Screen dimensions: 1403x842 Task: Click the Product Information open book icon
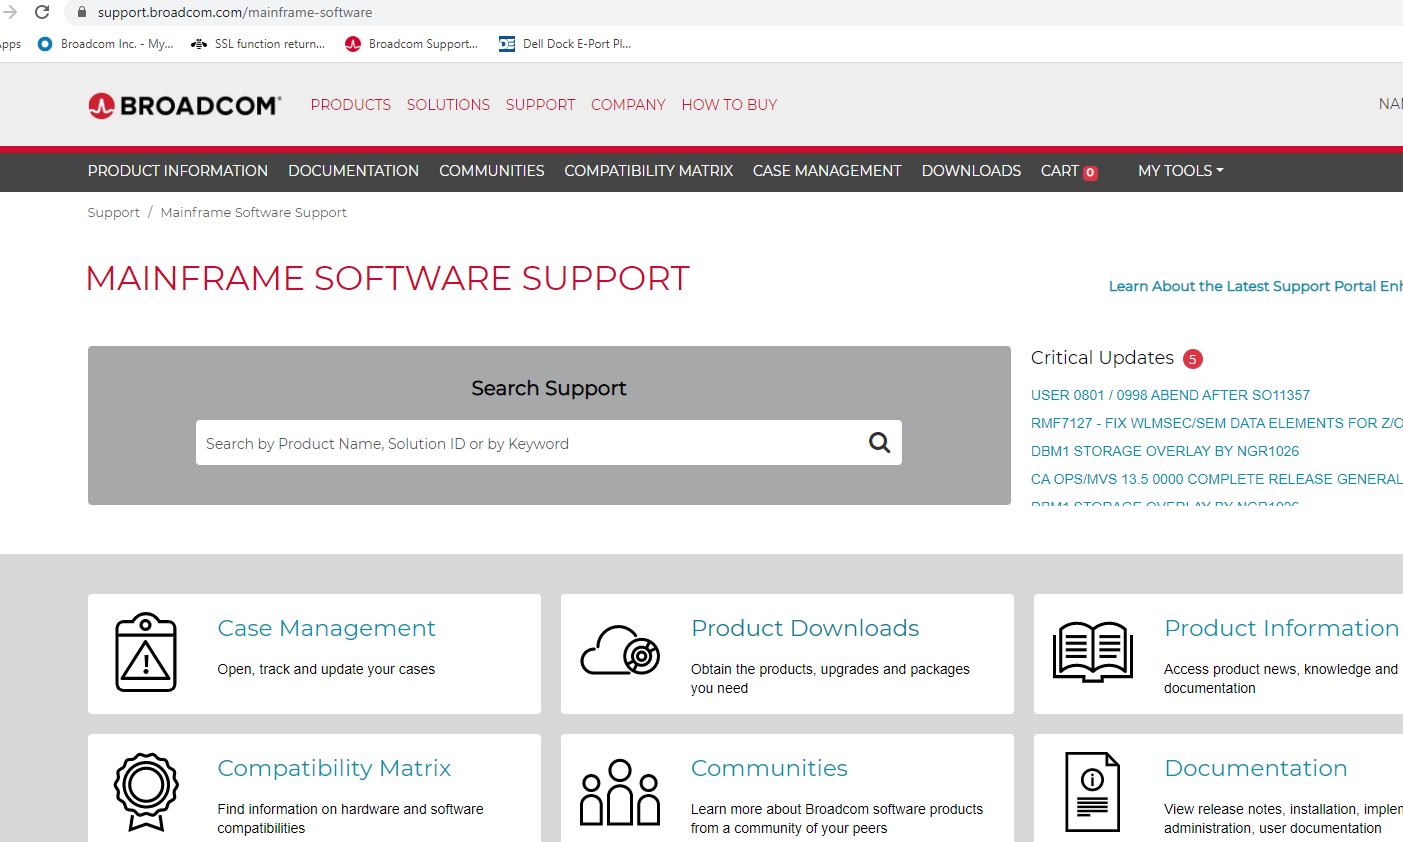[x=1092, y=652]
